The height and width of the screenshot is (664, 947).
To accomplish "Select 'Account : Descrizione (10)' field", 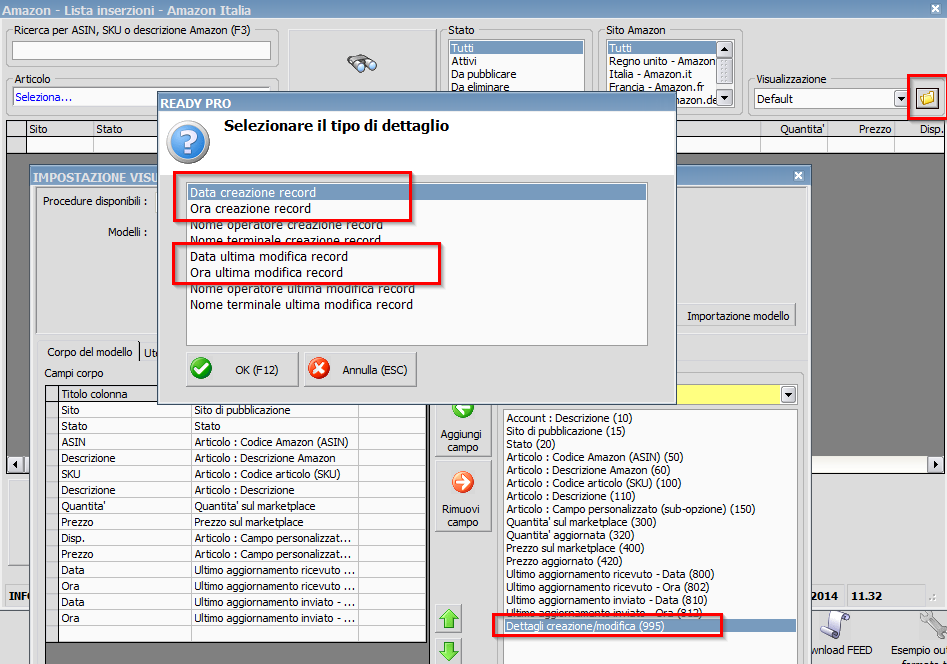I will pyautogui.click(x=650, y=418).
